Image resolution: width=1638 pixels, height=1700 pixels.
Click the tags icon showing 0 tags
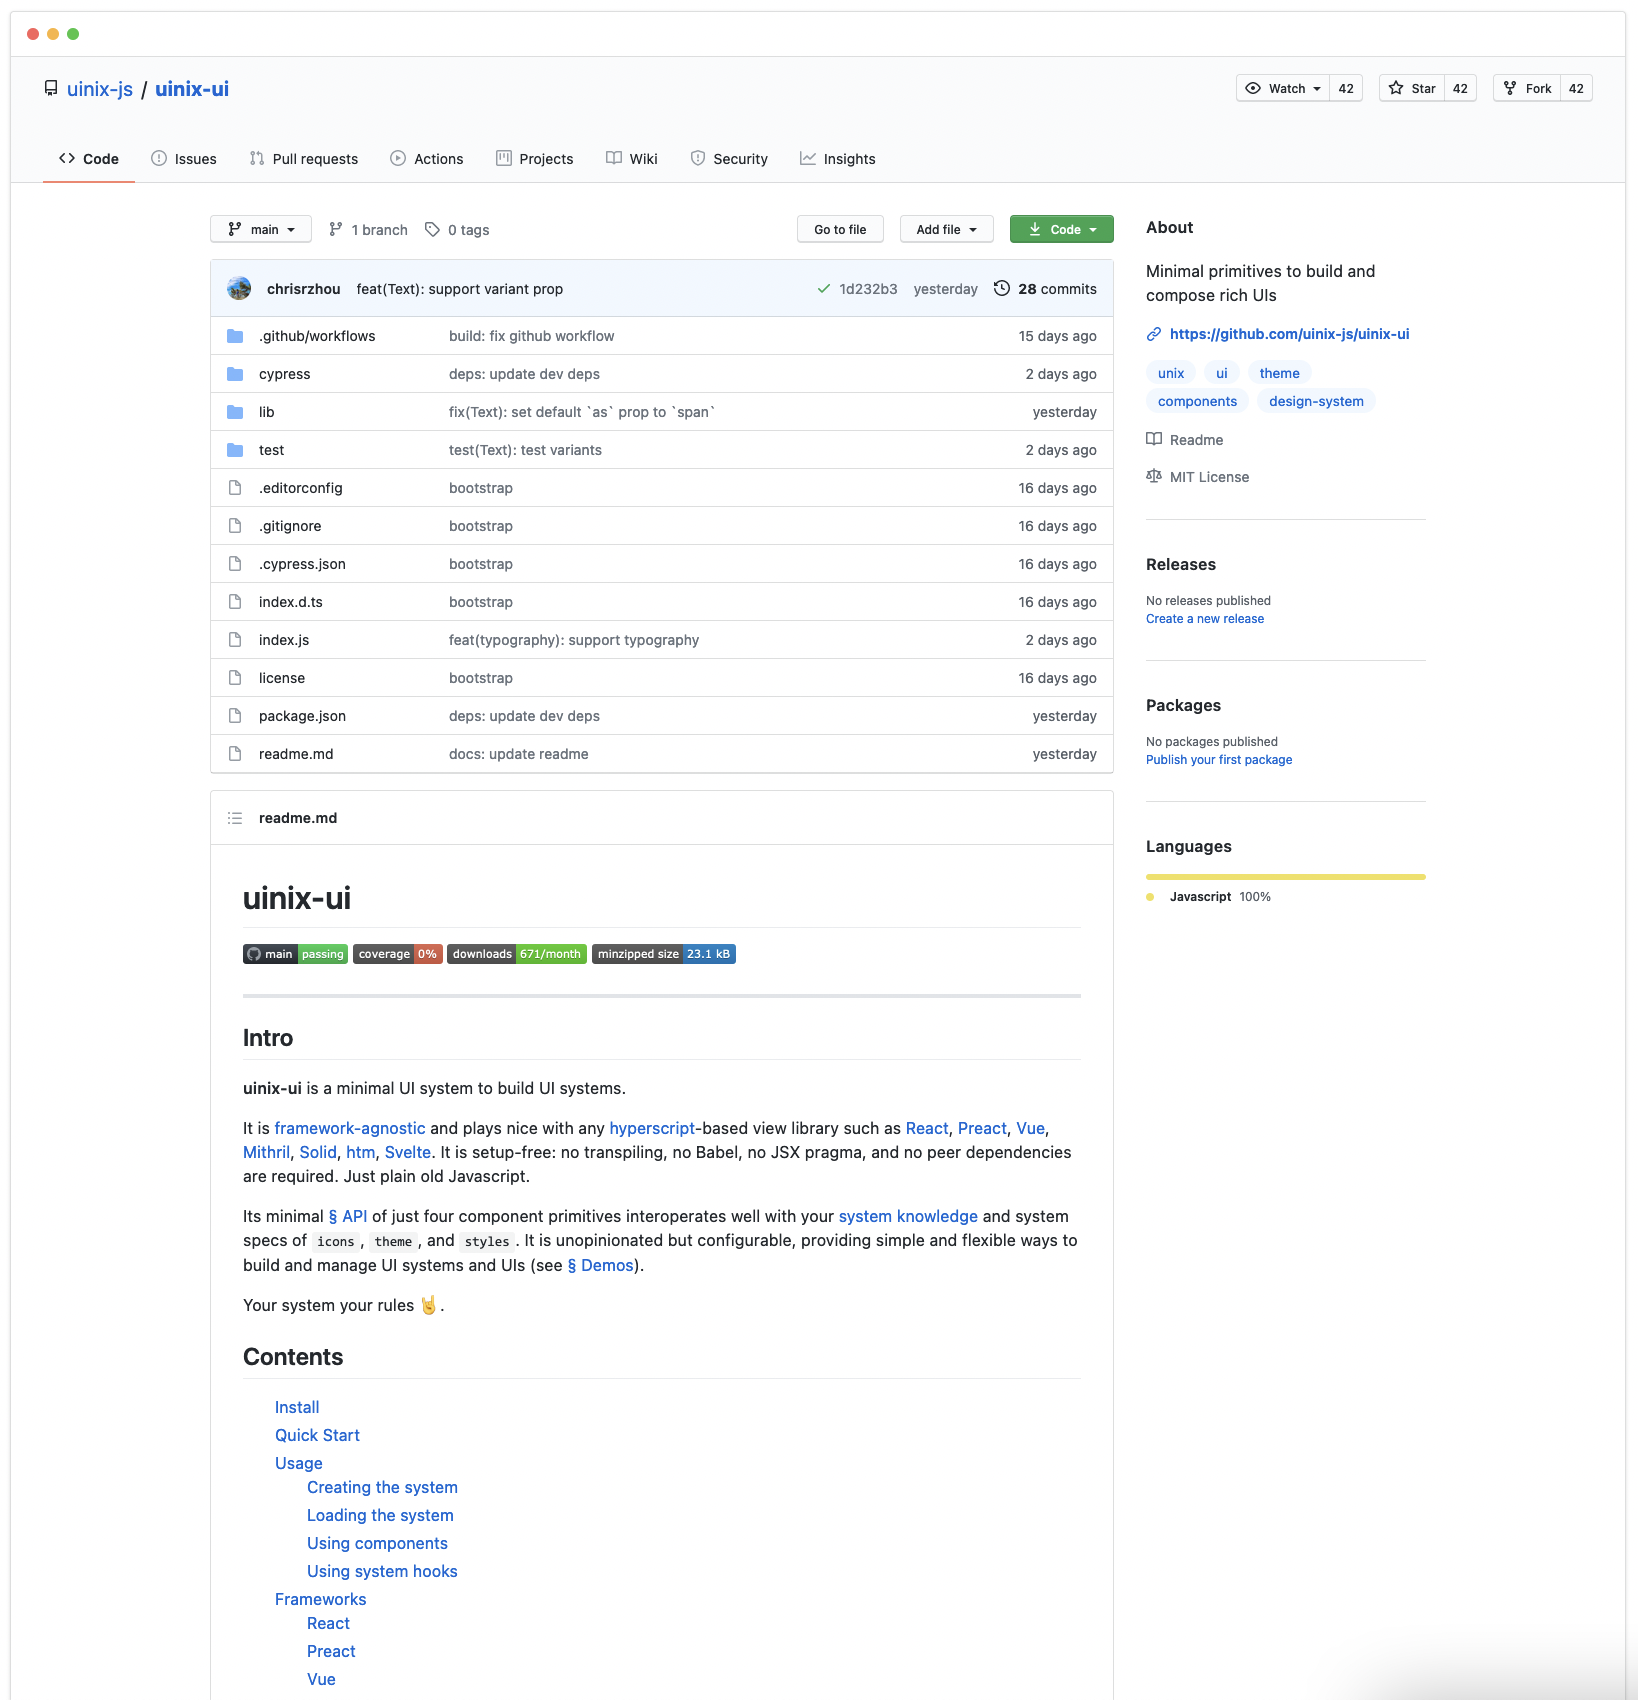(432, 229)
